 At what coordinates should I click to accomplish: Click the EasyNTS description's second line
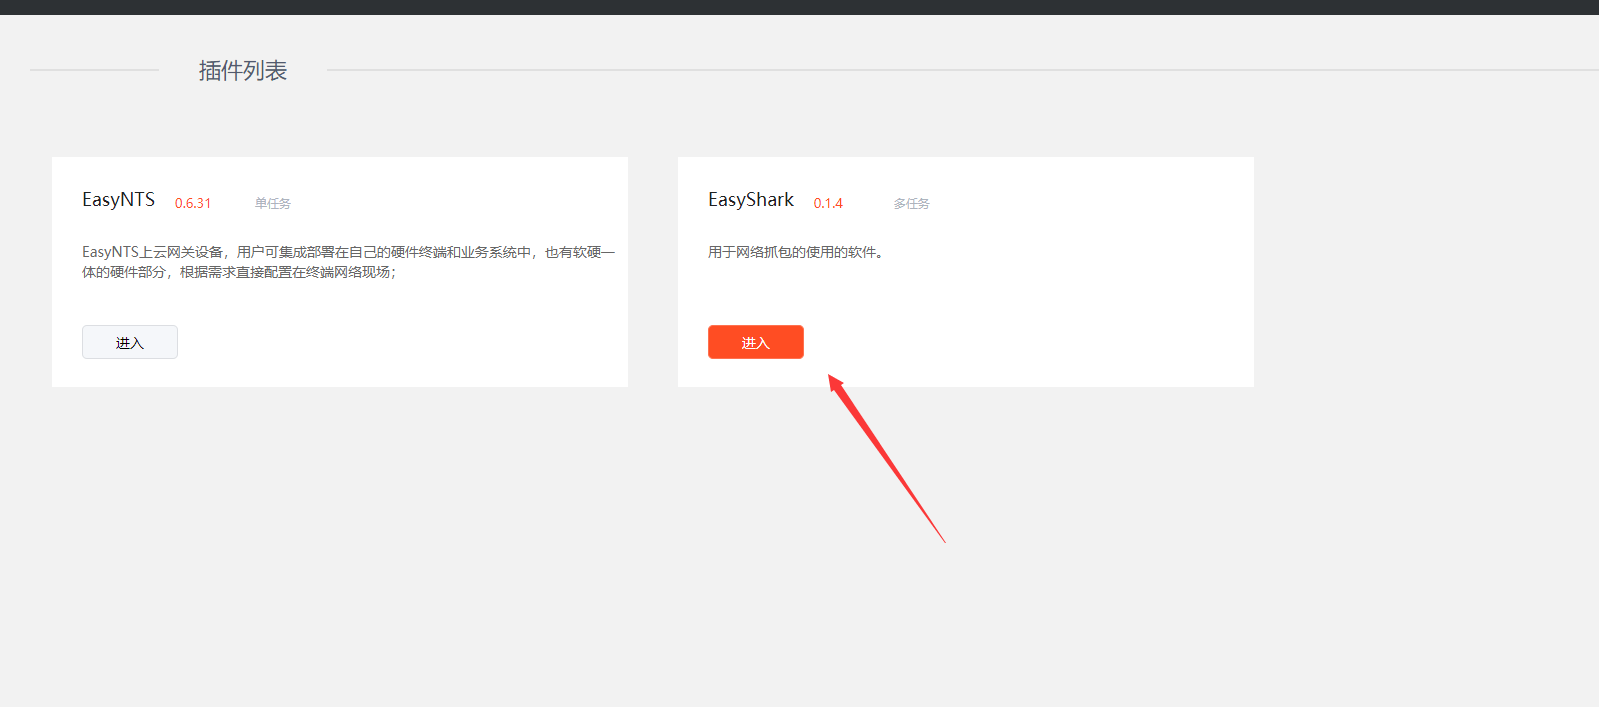238,272
